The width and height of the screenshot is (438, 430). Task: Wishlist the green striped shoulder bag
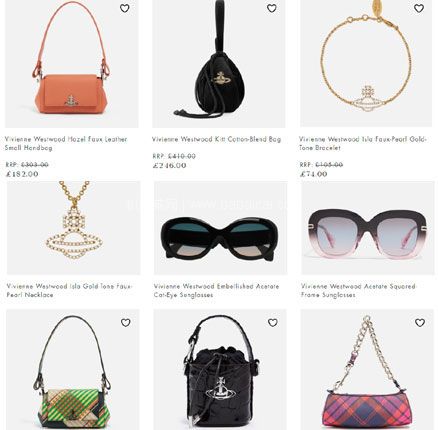(126, 322)
